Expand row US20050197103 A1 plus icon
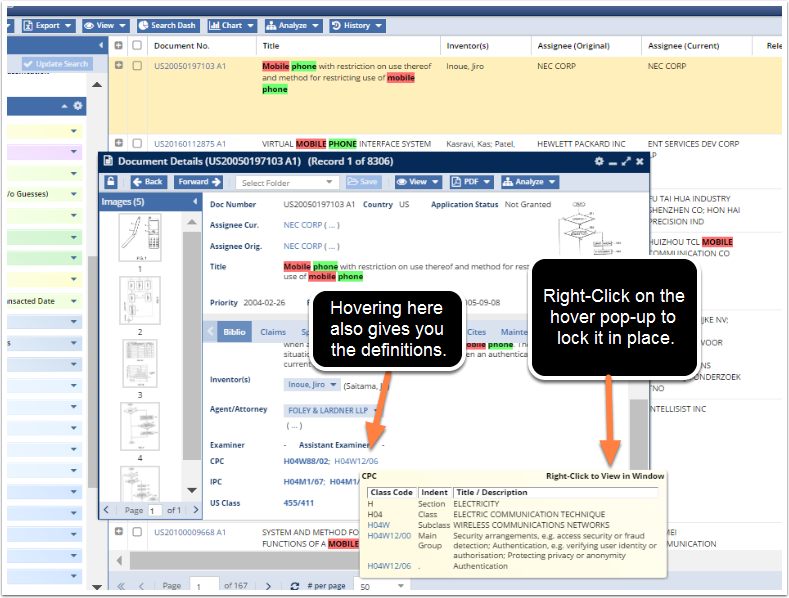The height and width of the screenshot is (598, 789). pos(119,65)
